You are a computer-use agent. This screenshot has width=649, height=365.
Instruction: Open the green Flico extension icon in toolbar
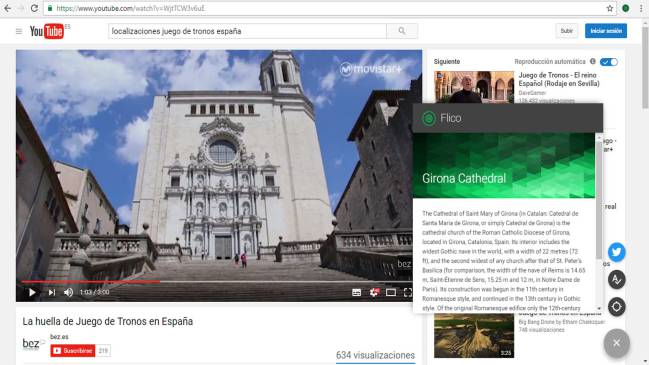625,8
